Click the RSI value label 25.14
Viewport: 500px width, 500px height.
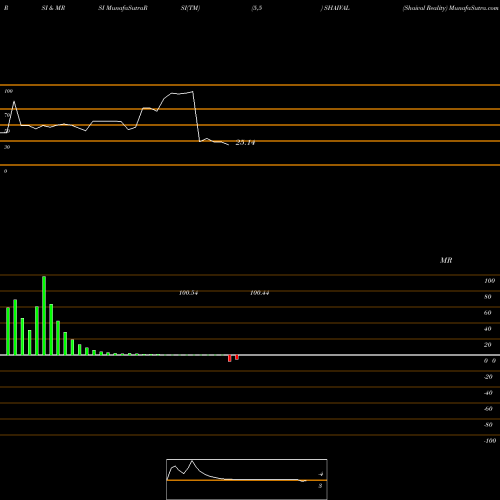(245, 143)
